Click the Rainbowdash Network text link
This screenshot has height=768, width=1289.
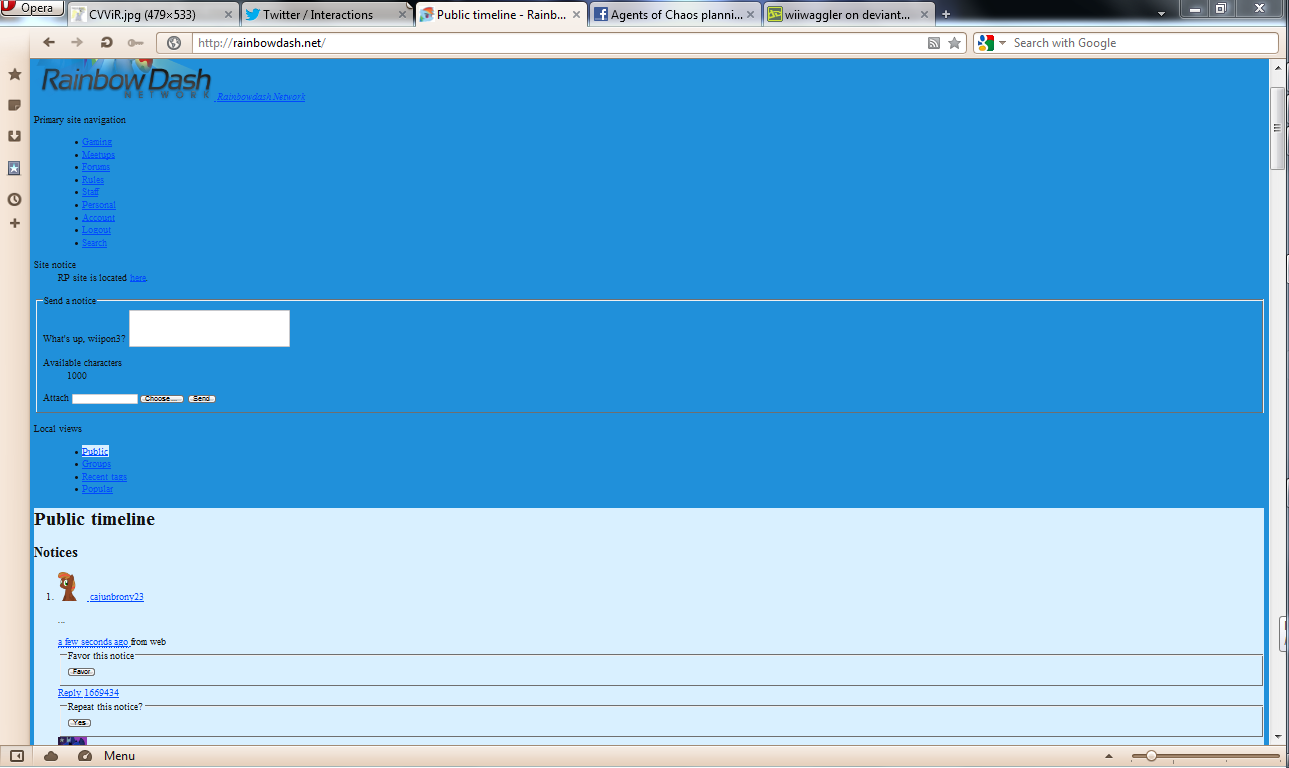click(x=261, y=97)
